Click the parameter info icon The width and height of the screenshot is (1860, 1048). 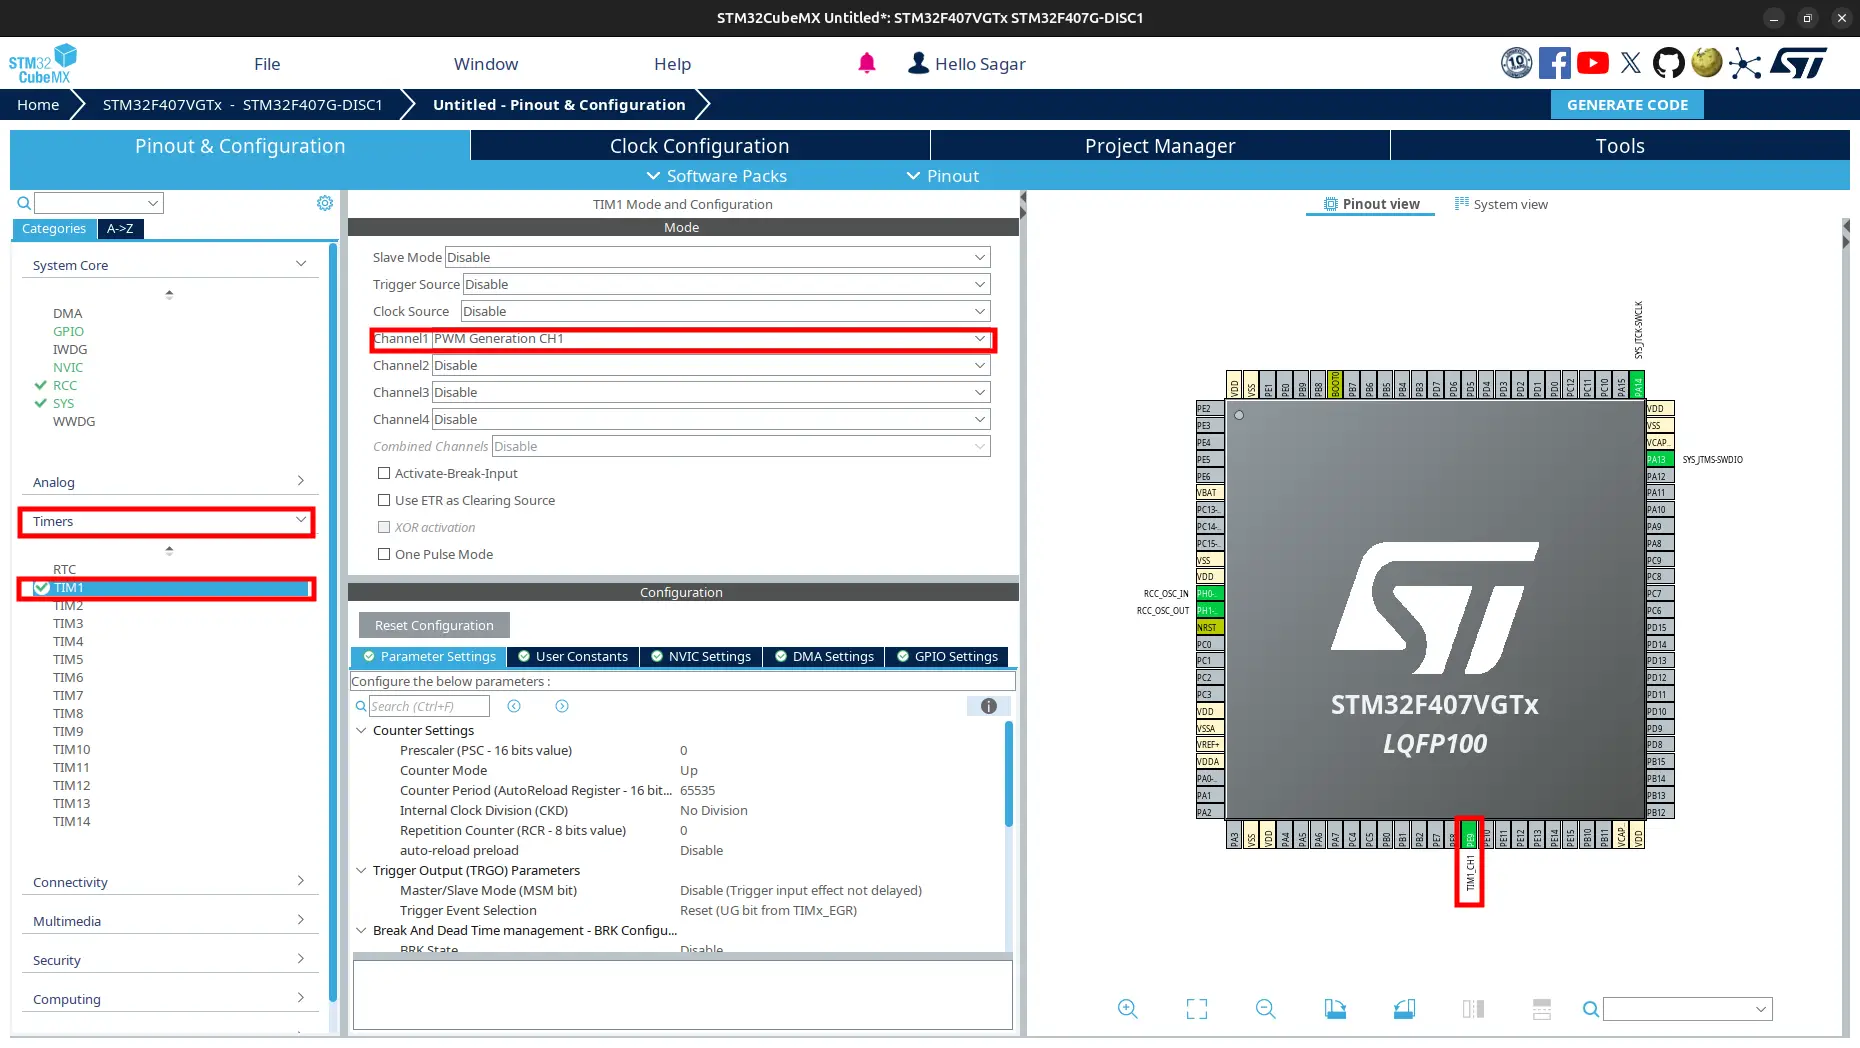(x=989, y=706)
